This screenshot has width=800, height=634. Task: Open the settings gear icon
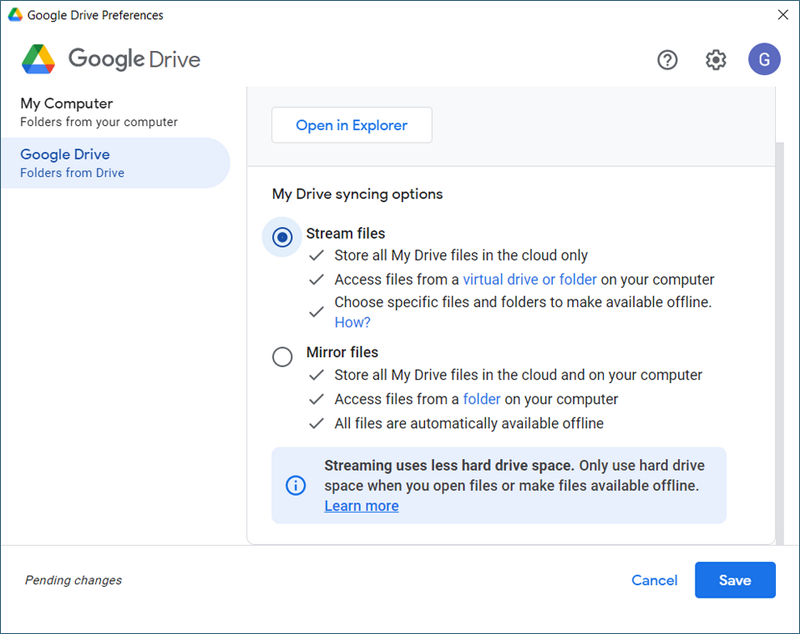tap(716, 60)
